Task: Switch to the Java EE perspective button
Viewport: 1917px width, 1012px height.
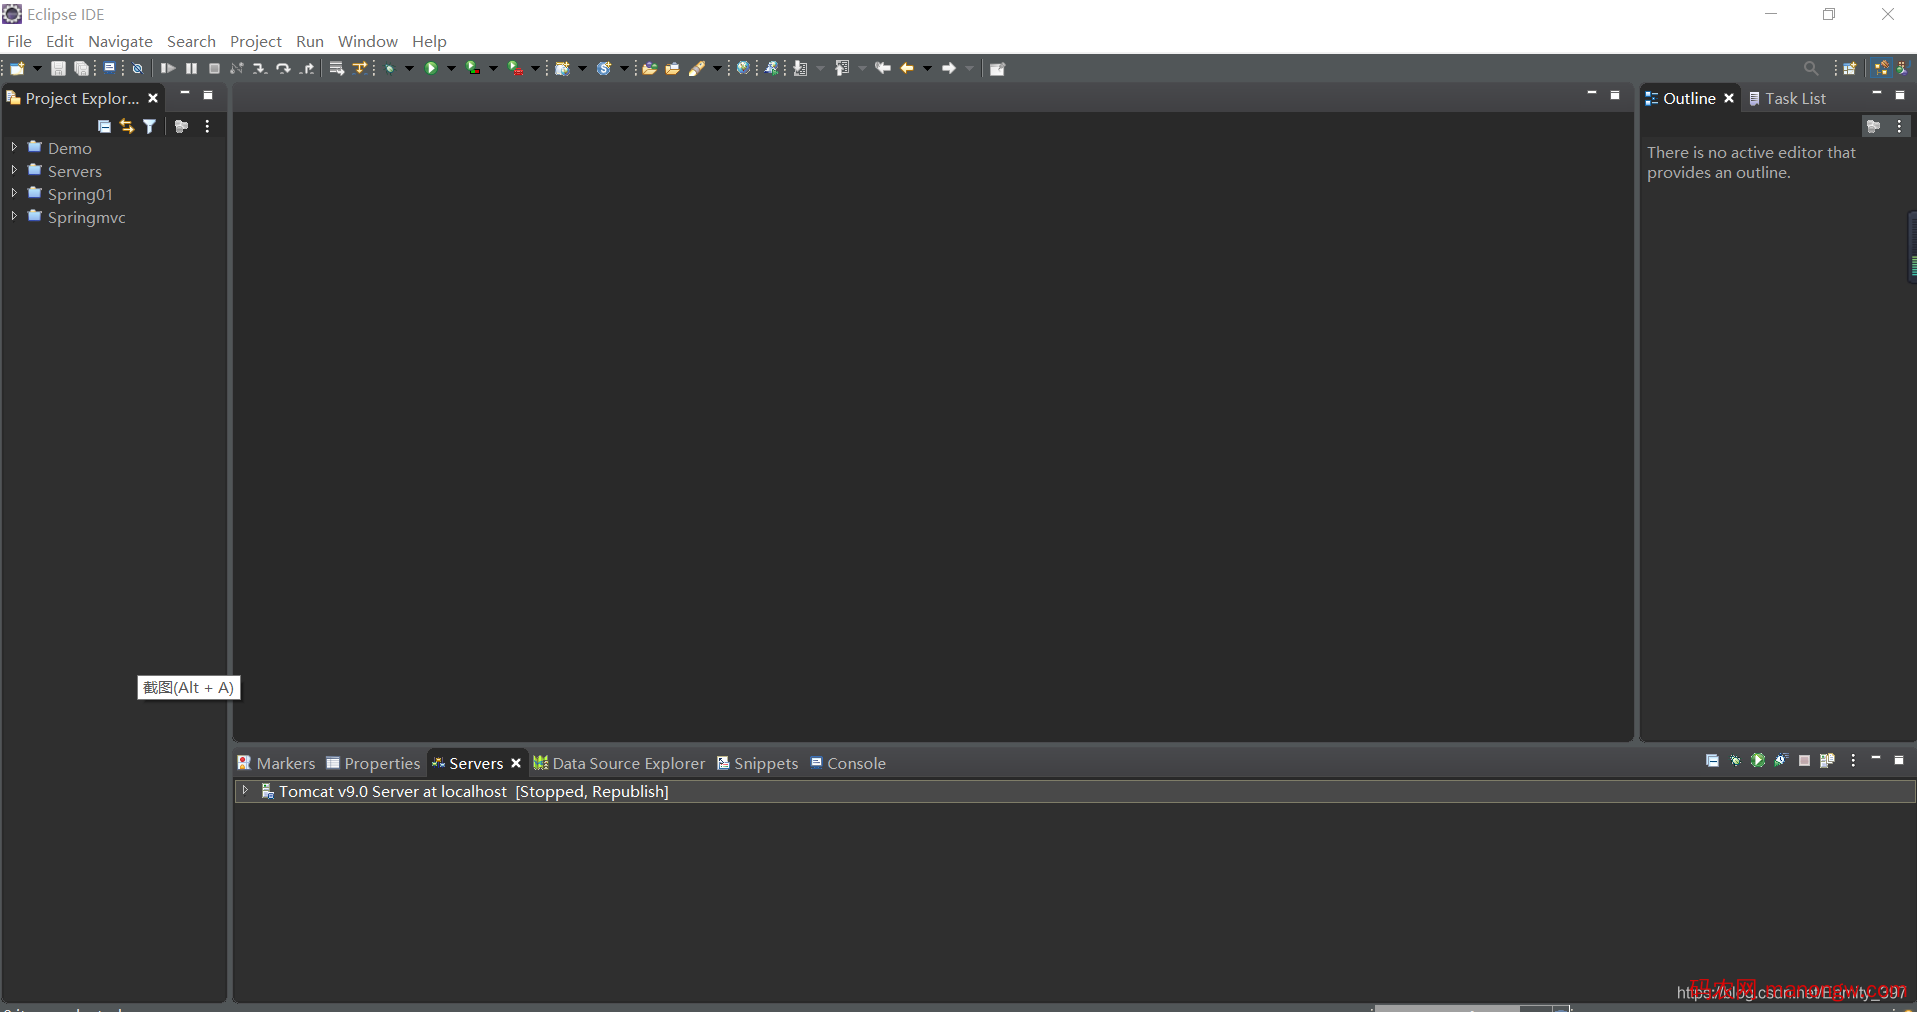Action: pos(1882,68)
